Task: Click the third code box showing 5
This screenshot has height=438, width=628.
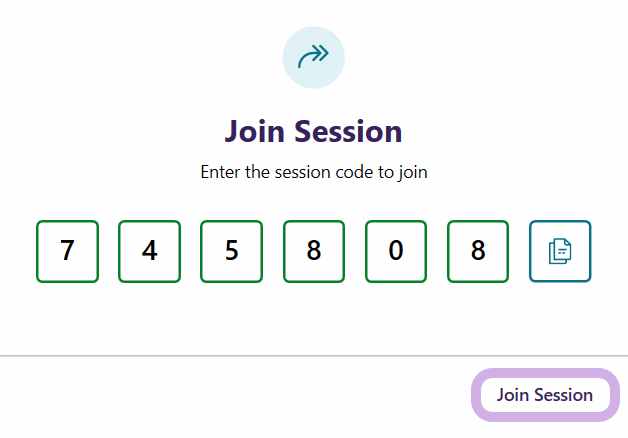Action: click(232, 251)
